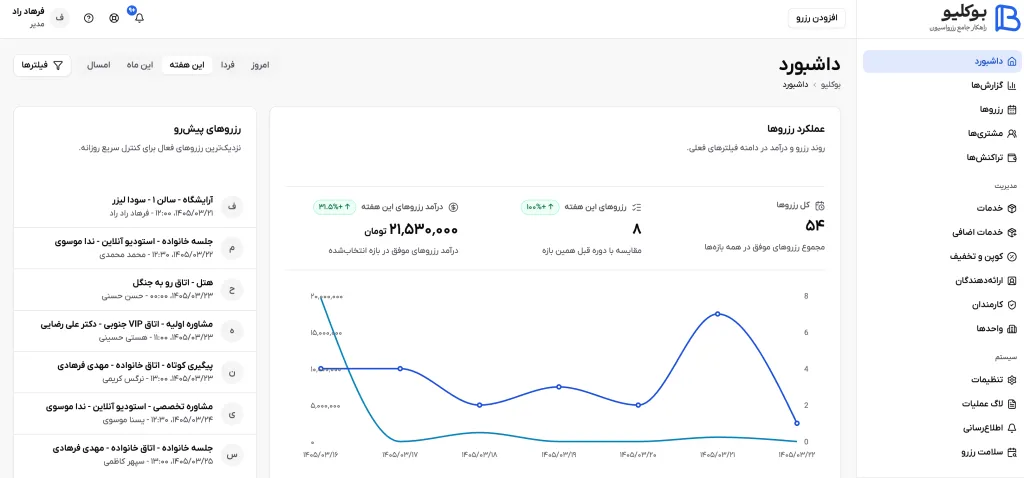Screen dimensions: 1024x478
Task: Click the درآمد dollar coin icon
Action: coord(454,207)
